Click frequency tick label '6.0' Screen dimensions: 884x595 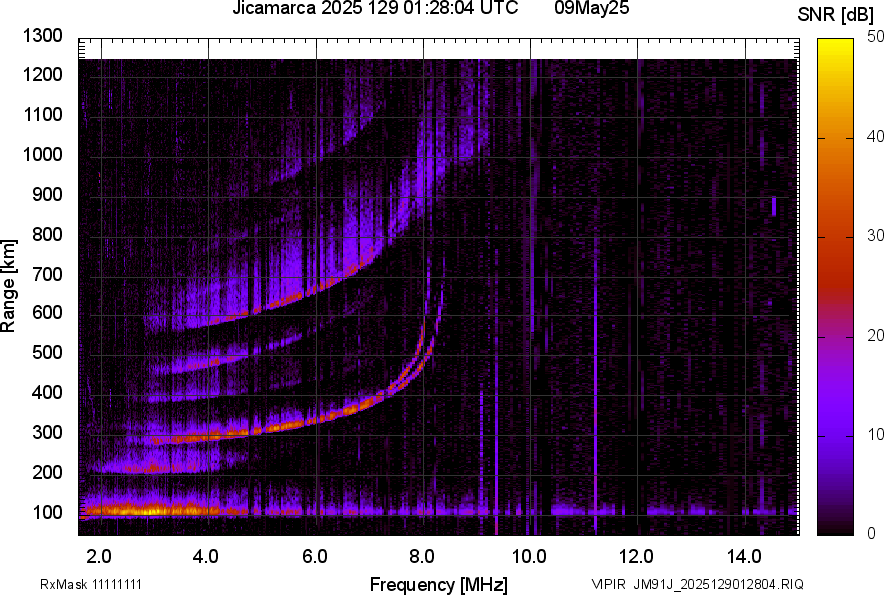pyautogui.click(x=315, y=557)
